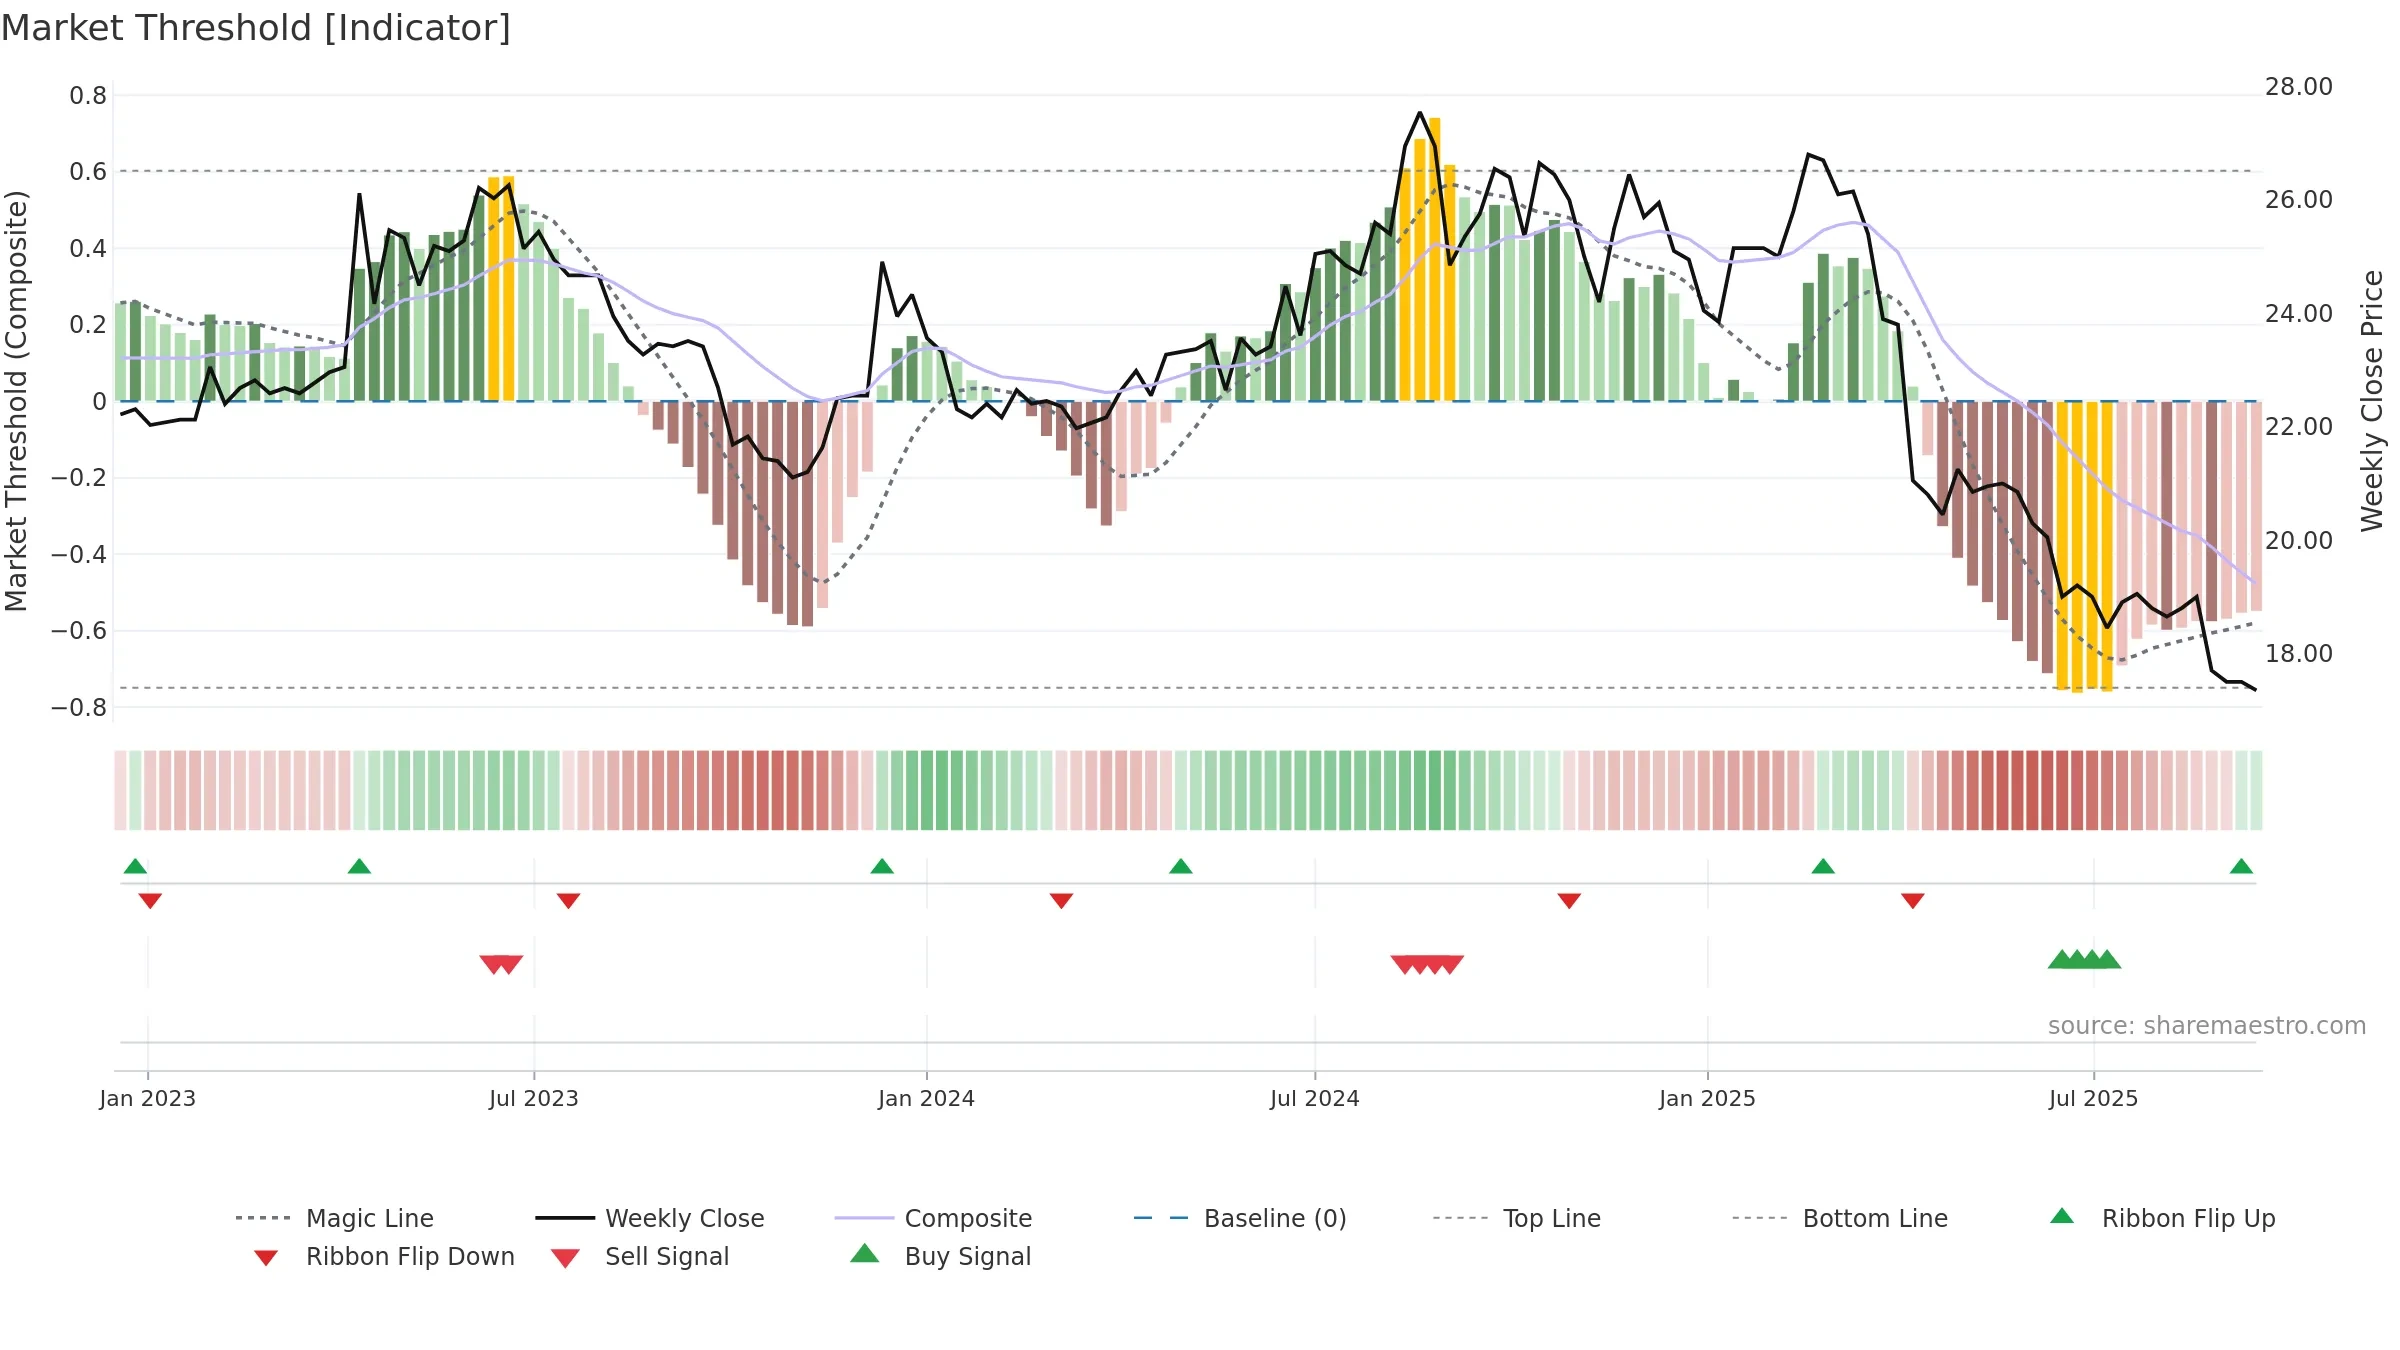Click the ribbon flip up marker near May 2024
The width and height of the screenshot is (2400, 1350).
point(1181,866)
